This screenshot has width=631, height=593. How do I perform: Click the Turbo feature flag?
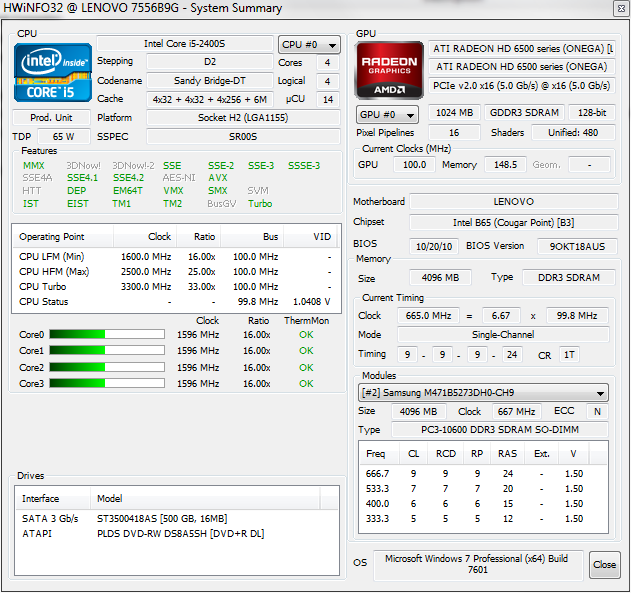coord(260,204)
